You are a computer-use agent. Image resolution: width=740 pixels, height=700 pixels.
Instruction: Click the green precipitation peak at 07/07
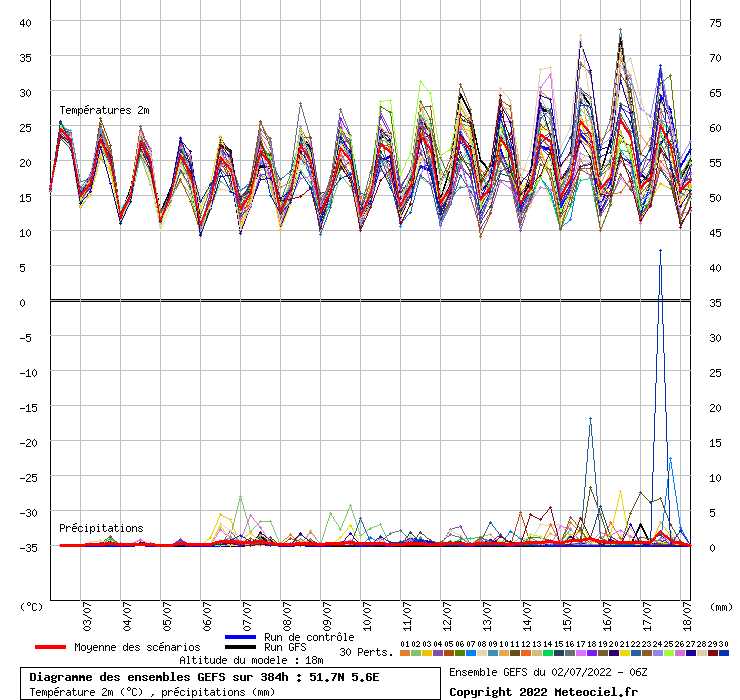240,497
